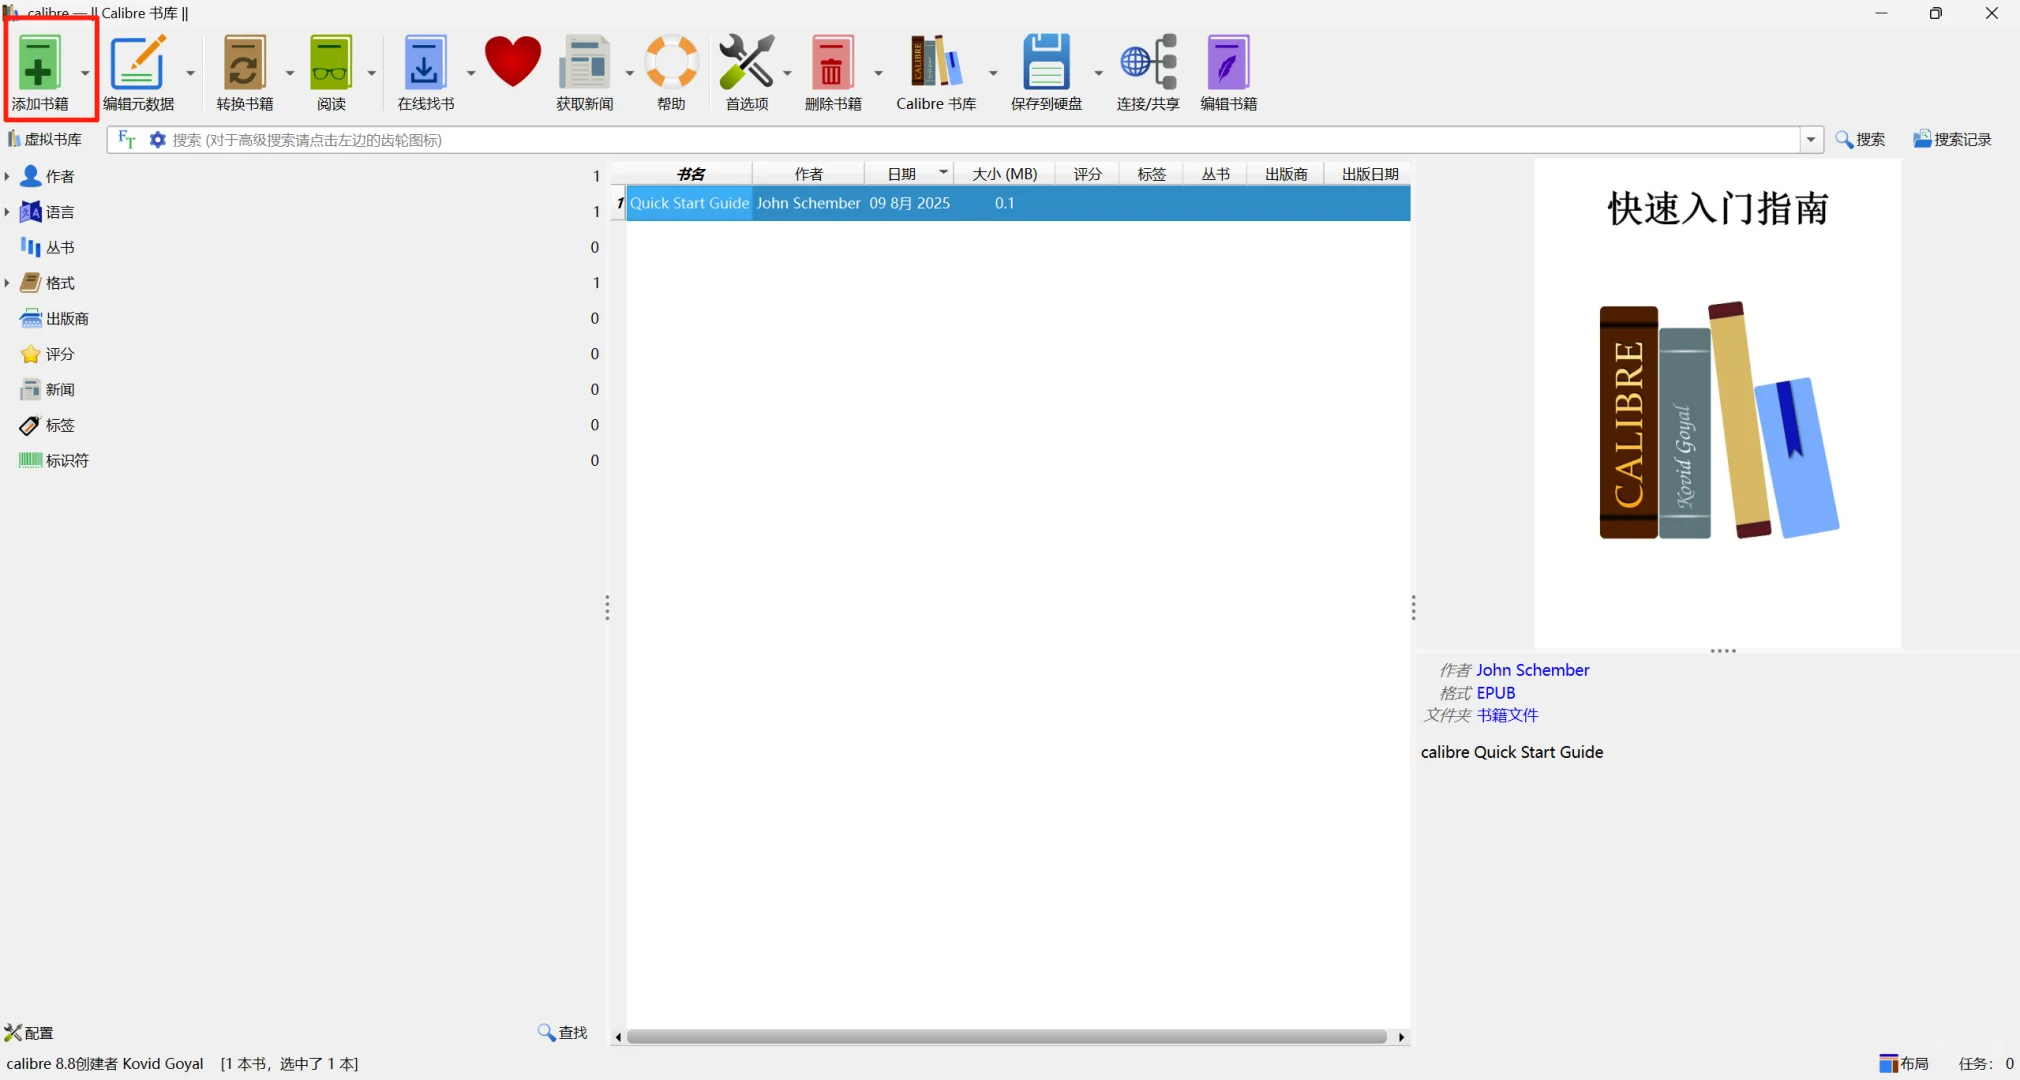Open dropdown arrow next to 阅读

[x=371, y=73]
